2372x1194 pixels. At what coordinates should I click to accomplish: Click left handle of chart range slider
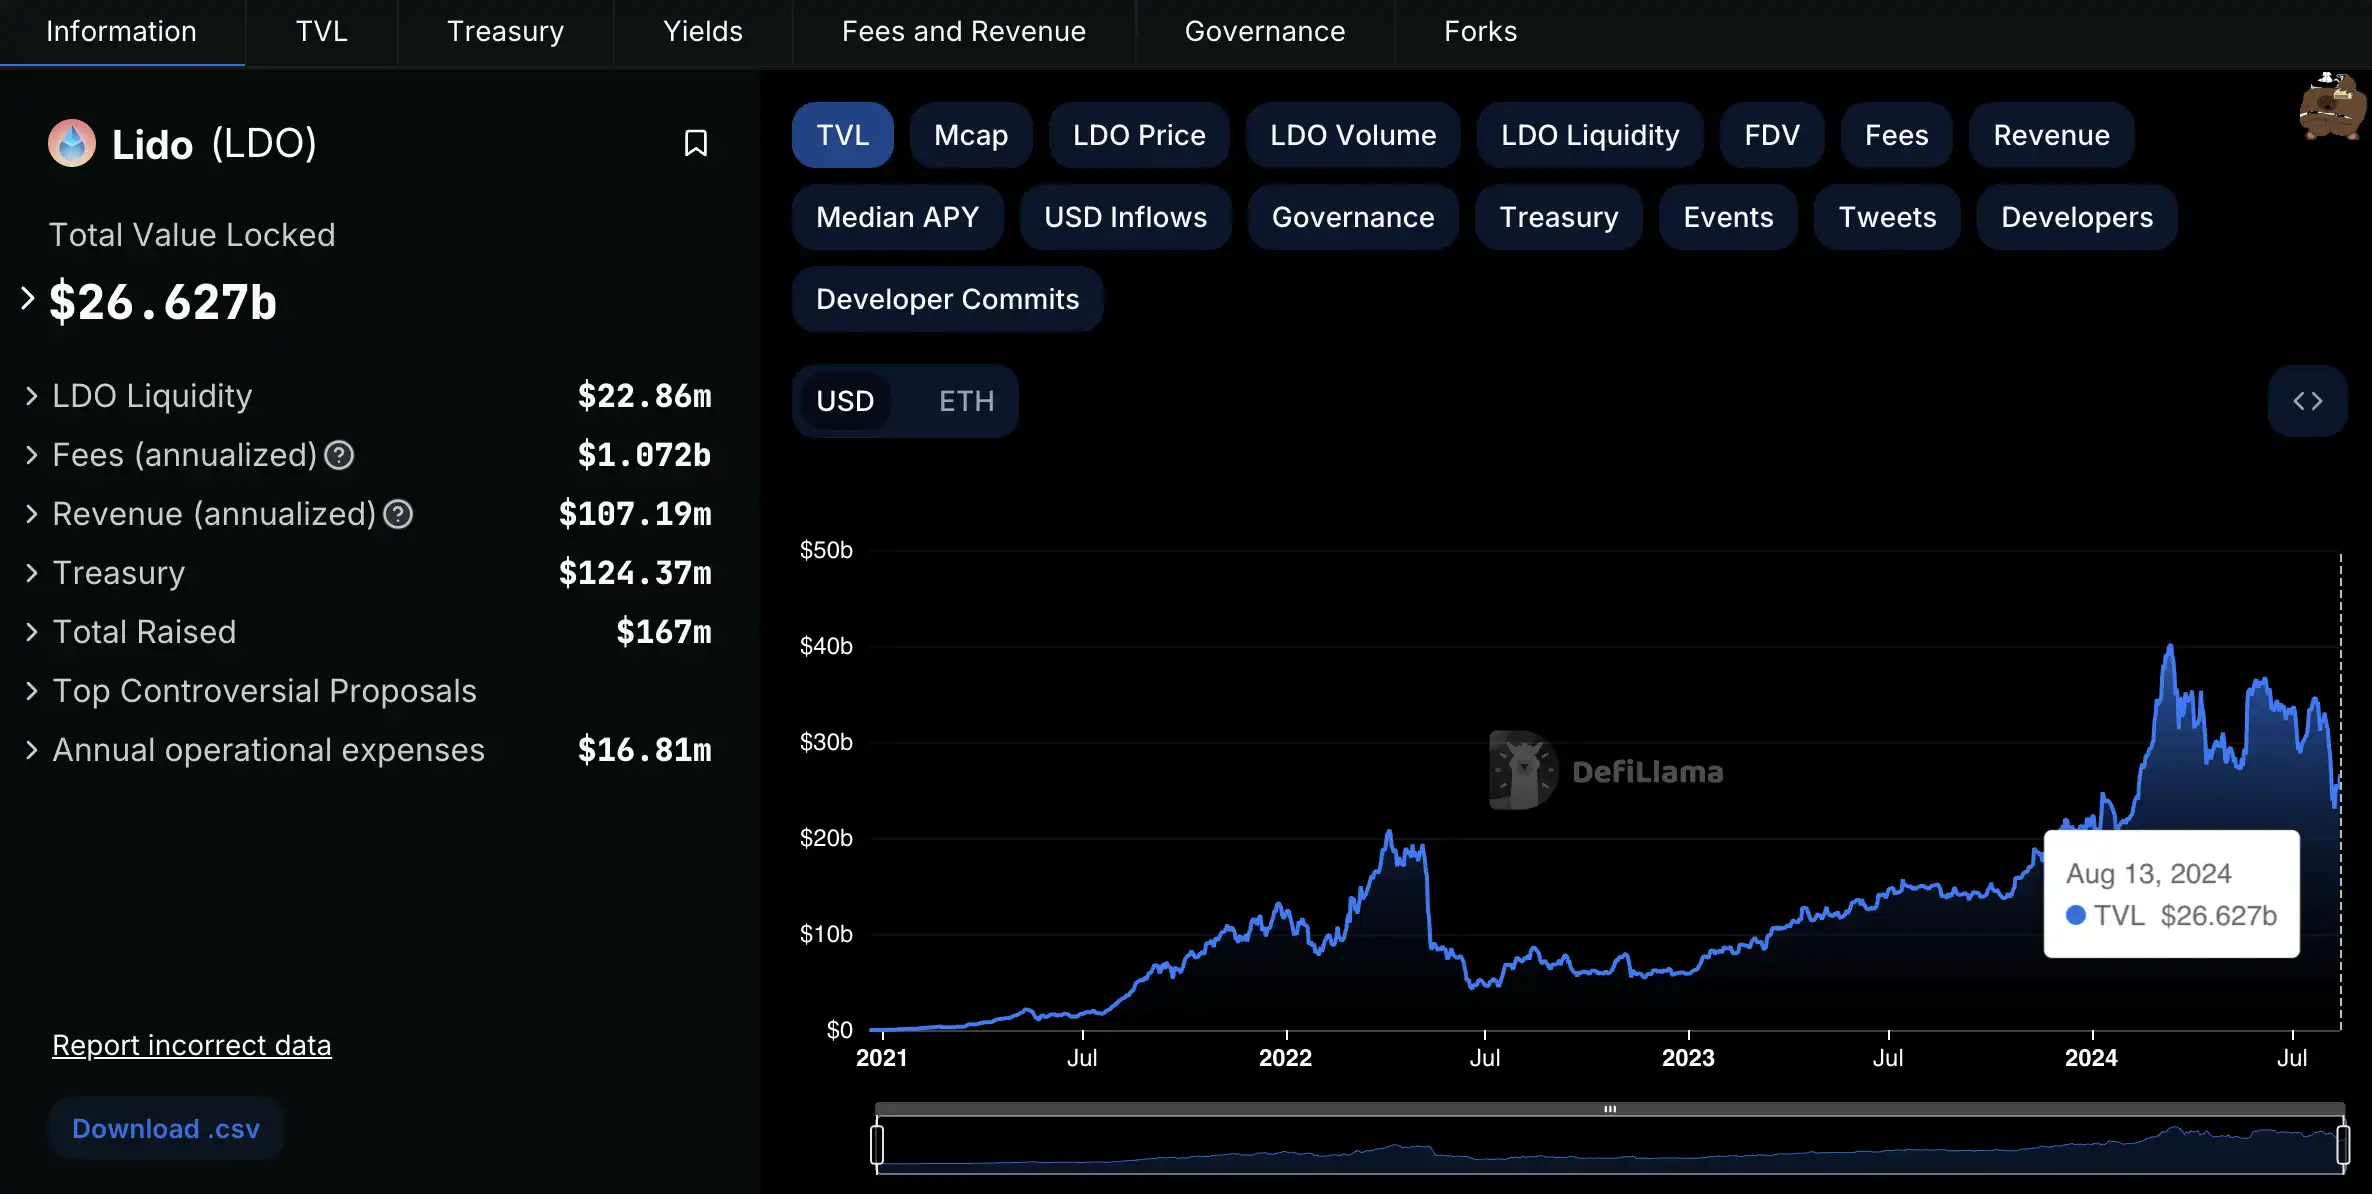(x=877, y=1144)
